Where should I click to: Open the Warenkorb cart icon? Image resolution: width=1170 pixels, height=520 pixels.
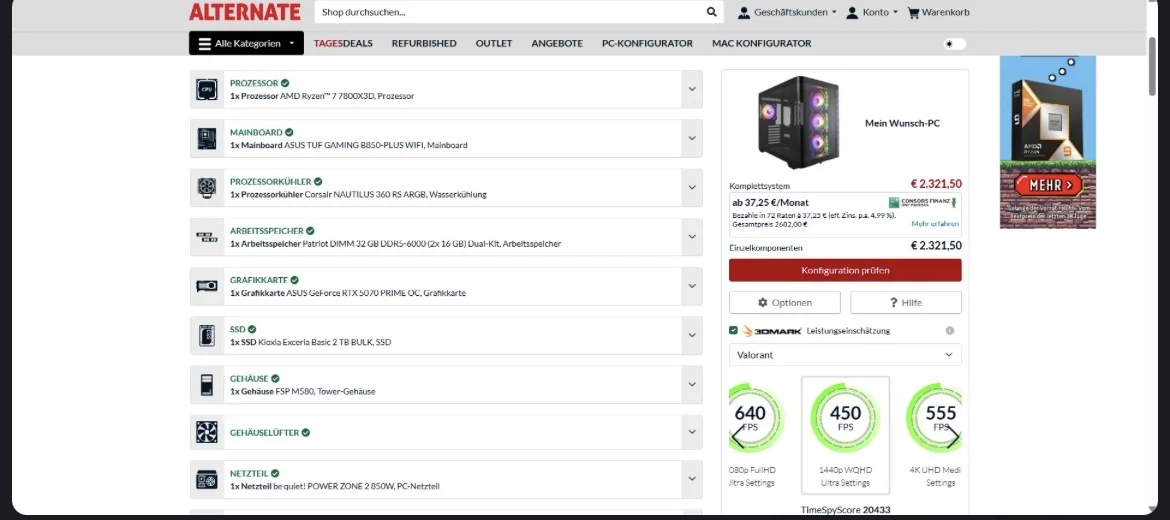[913, 13]
